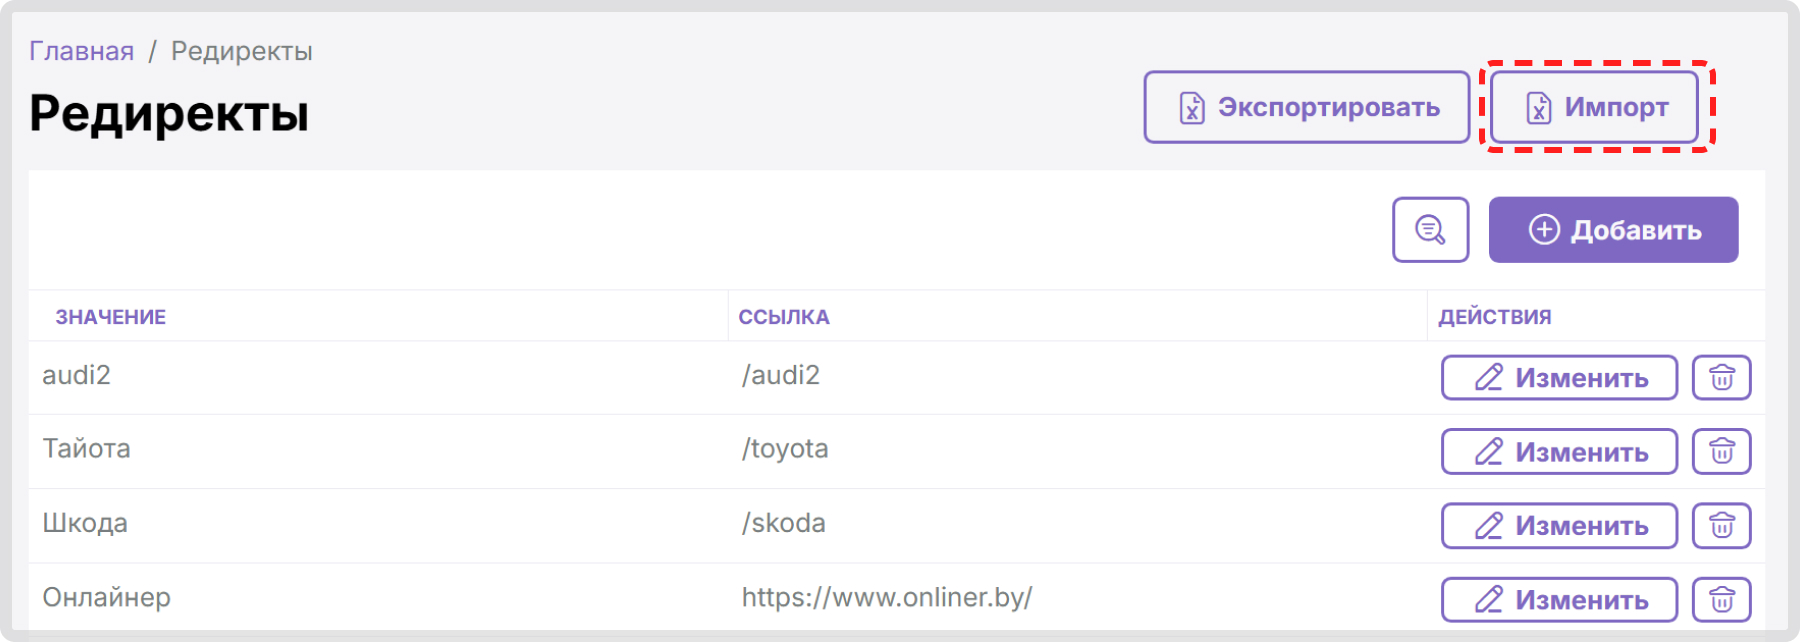Edit the Шкода redirect entry
This screenshot has width=1800, height=642.
(x=1559, y=526)
